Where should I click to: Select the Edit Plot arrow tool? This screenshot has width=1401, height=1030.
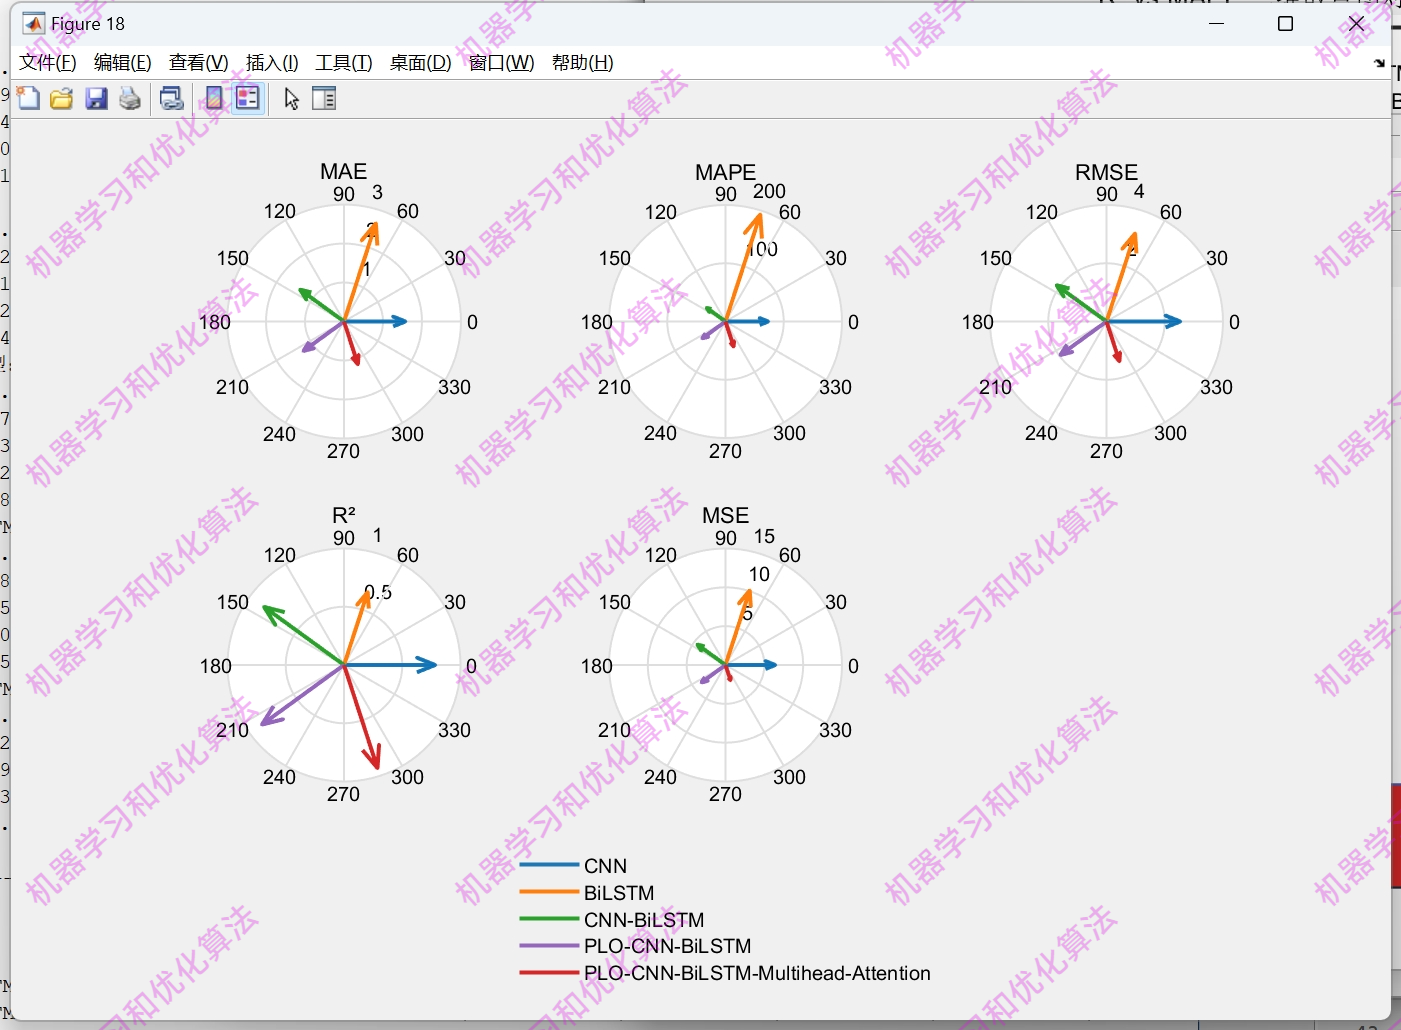291,98
